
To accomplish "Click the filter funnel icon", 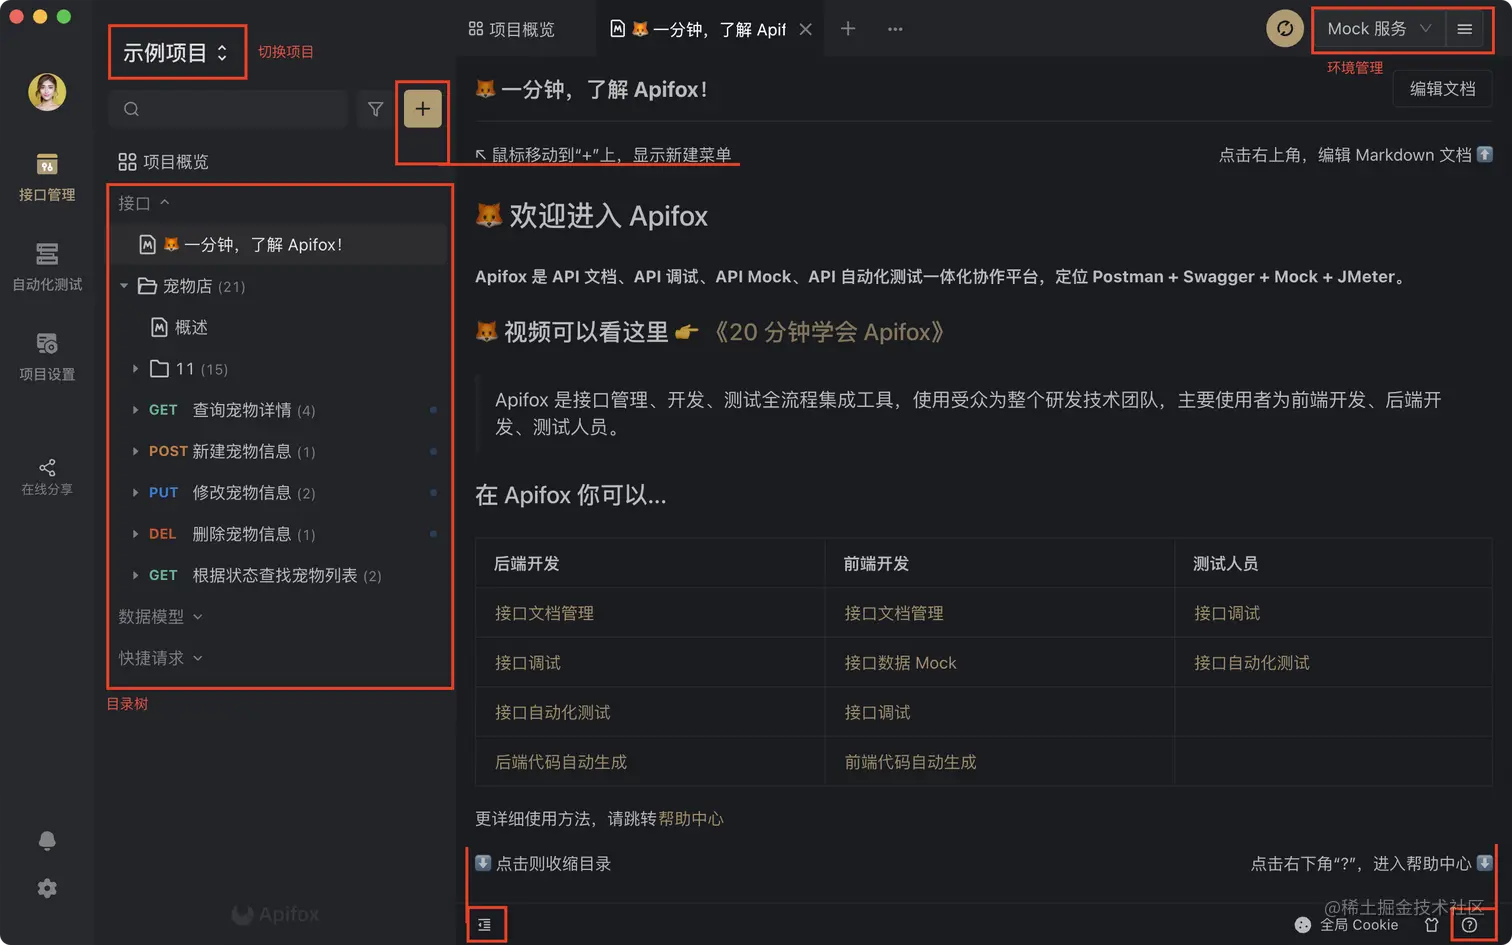I will 375,109.
